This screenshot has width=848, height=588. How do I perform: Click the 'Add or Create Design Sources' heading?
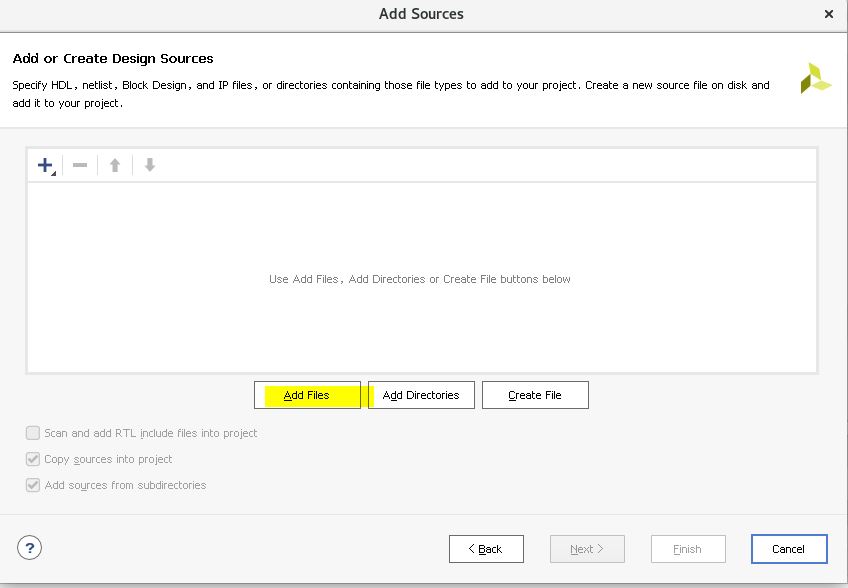point(113,58)
